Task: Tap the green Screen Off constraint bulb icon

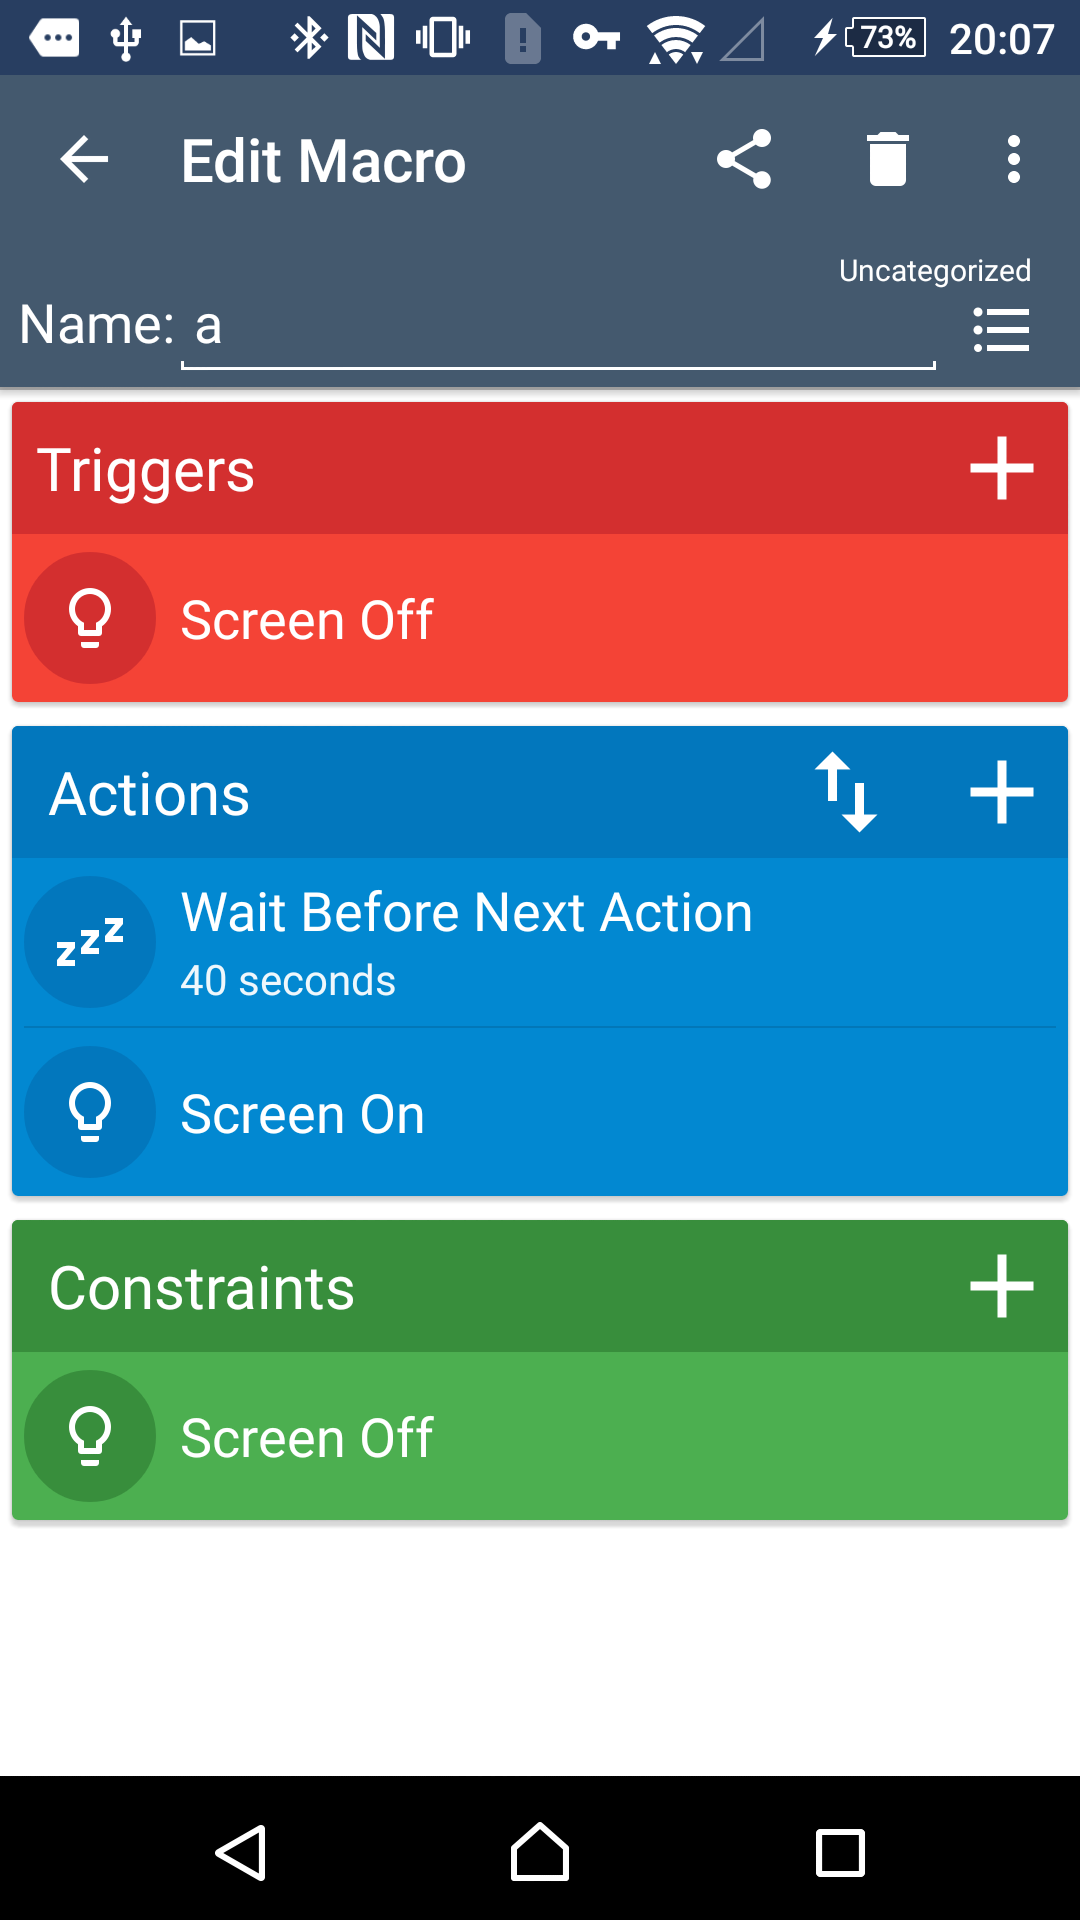Action: click(x=90, y=1436)
